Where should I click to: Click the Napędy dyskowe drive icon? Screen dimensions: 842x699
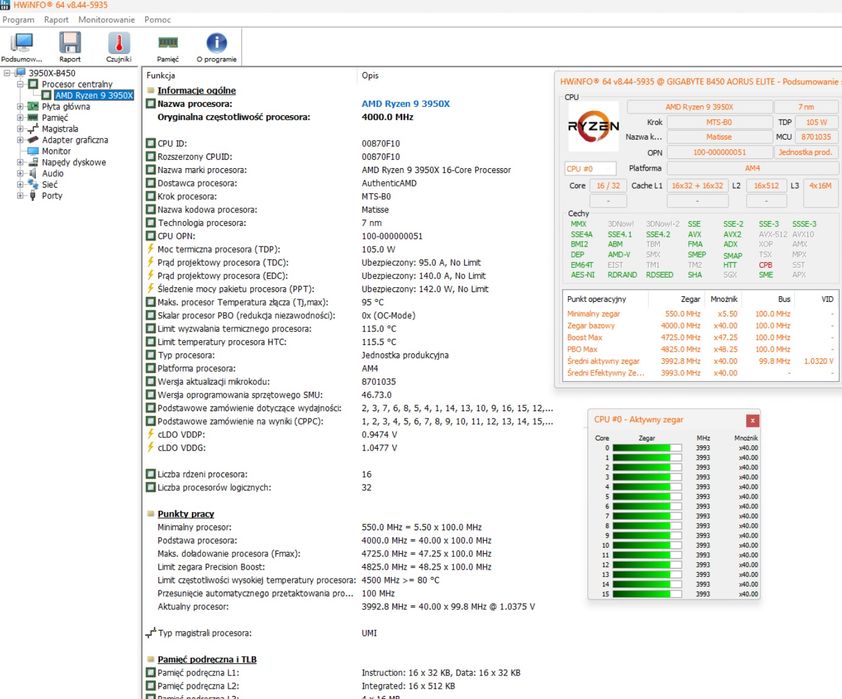pyautogui.click(x=33, y=162)
